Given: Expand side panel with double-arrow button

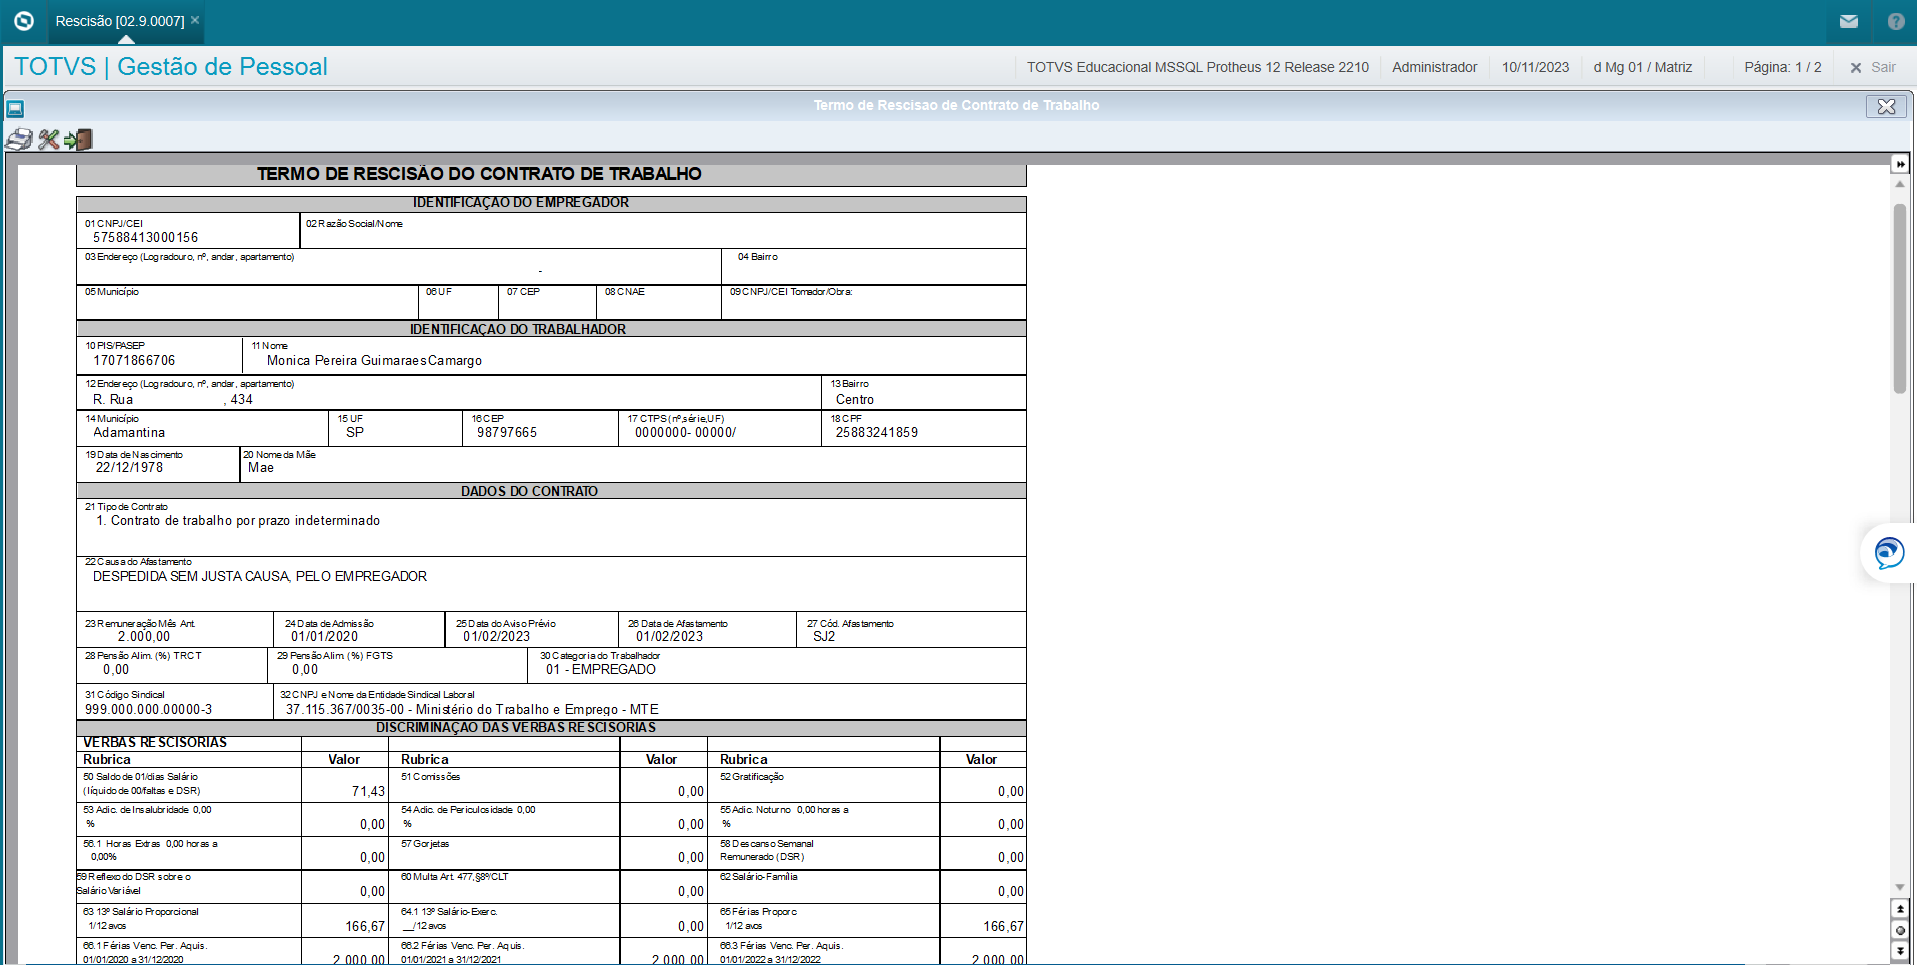Looking at the screenshot, I should click(1900, 164).
